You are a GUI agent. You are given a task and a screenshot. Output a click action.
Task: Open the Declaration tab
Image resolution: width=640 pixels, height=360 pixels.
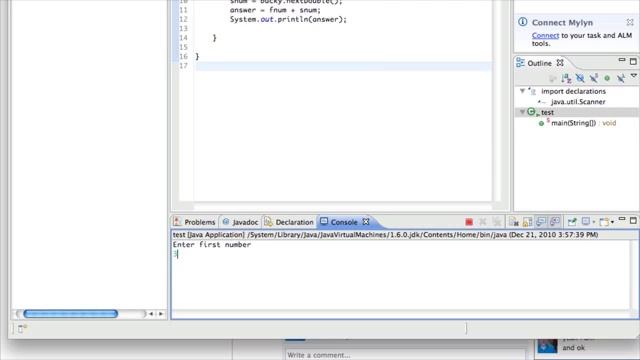coord(289,222)
